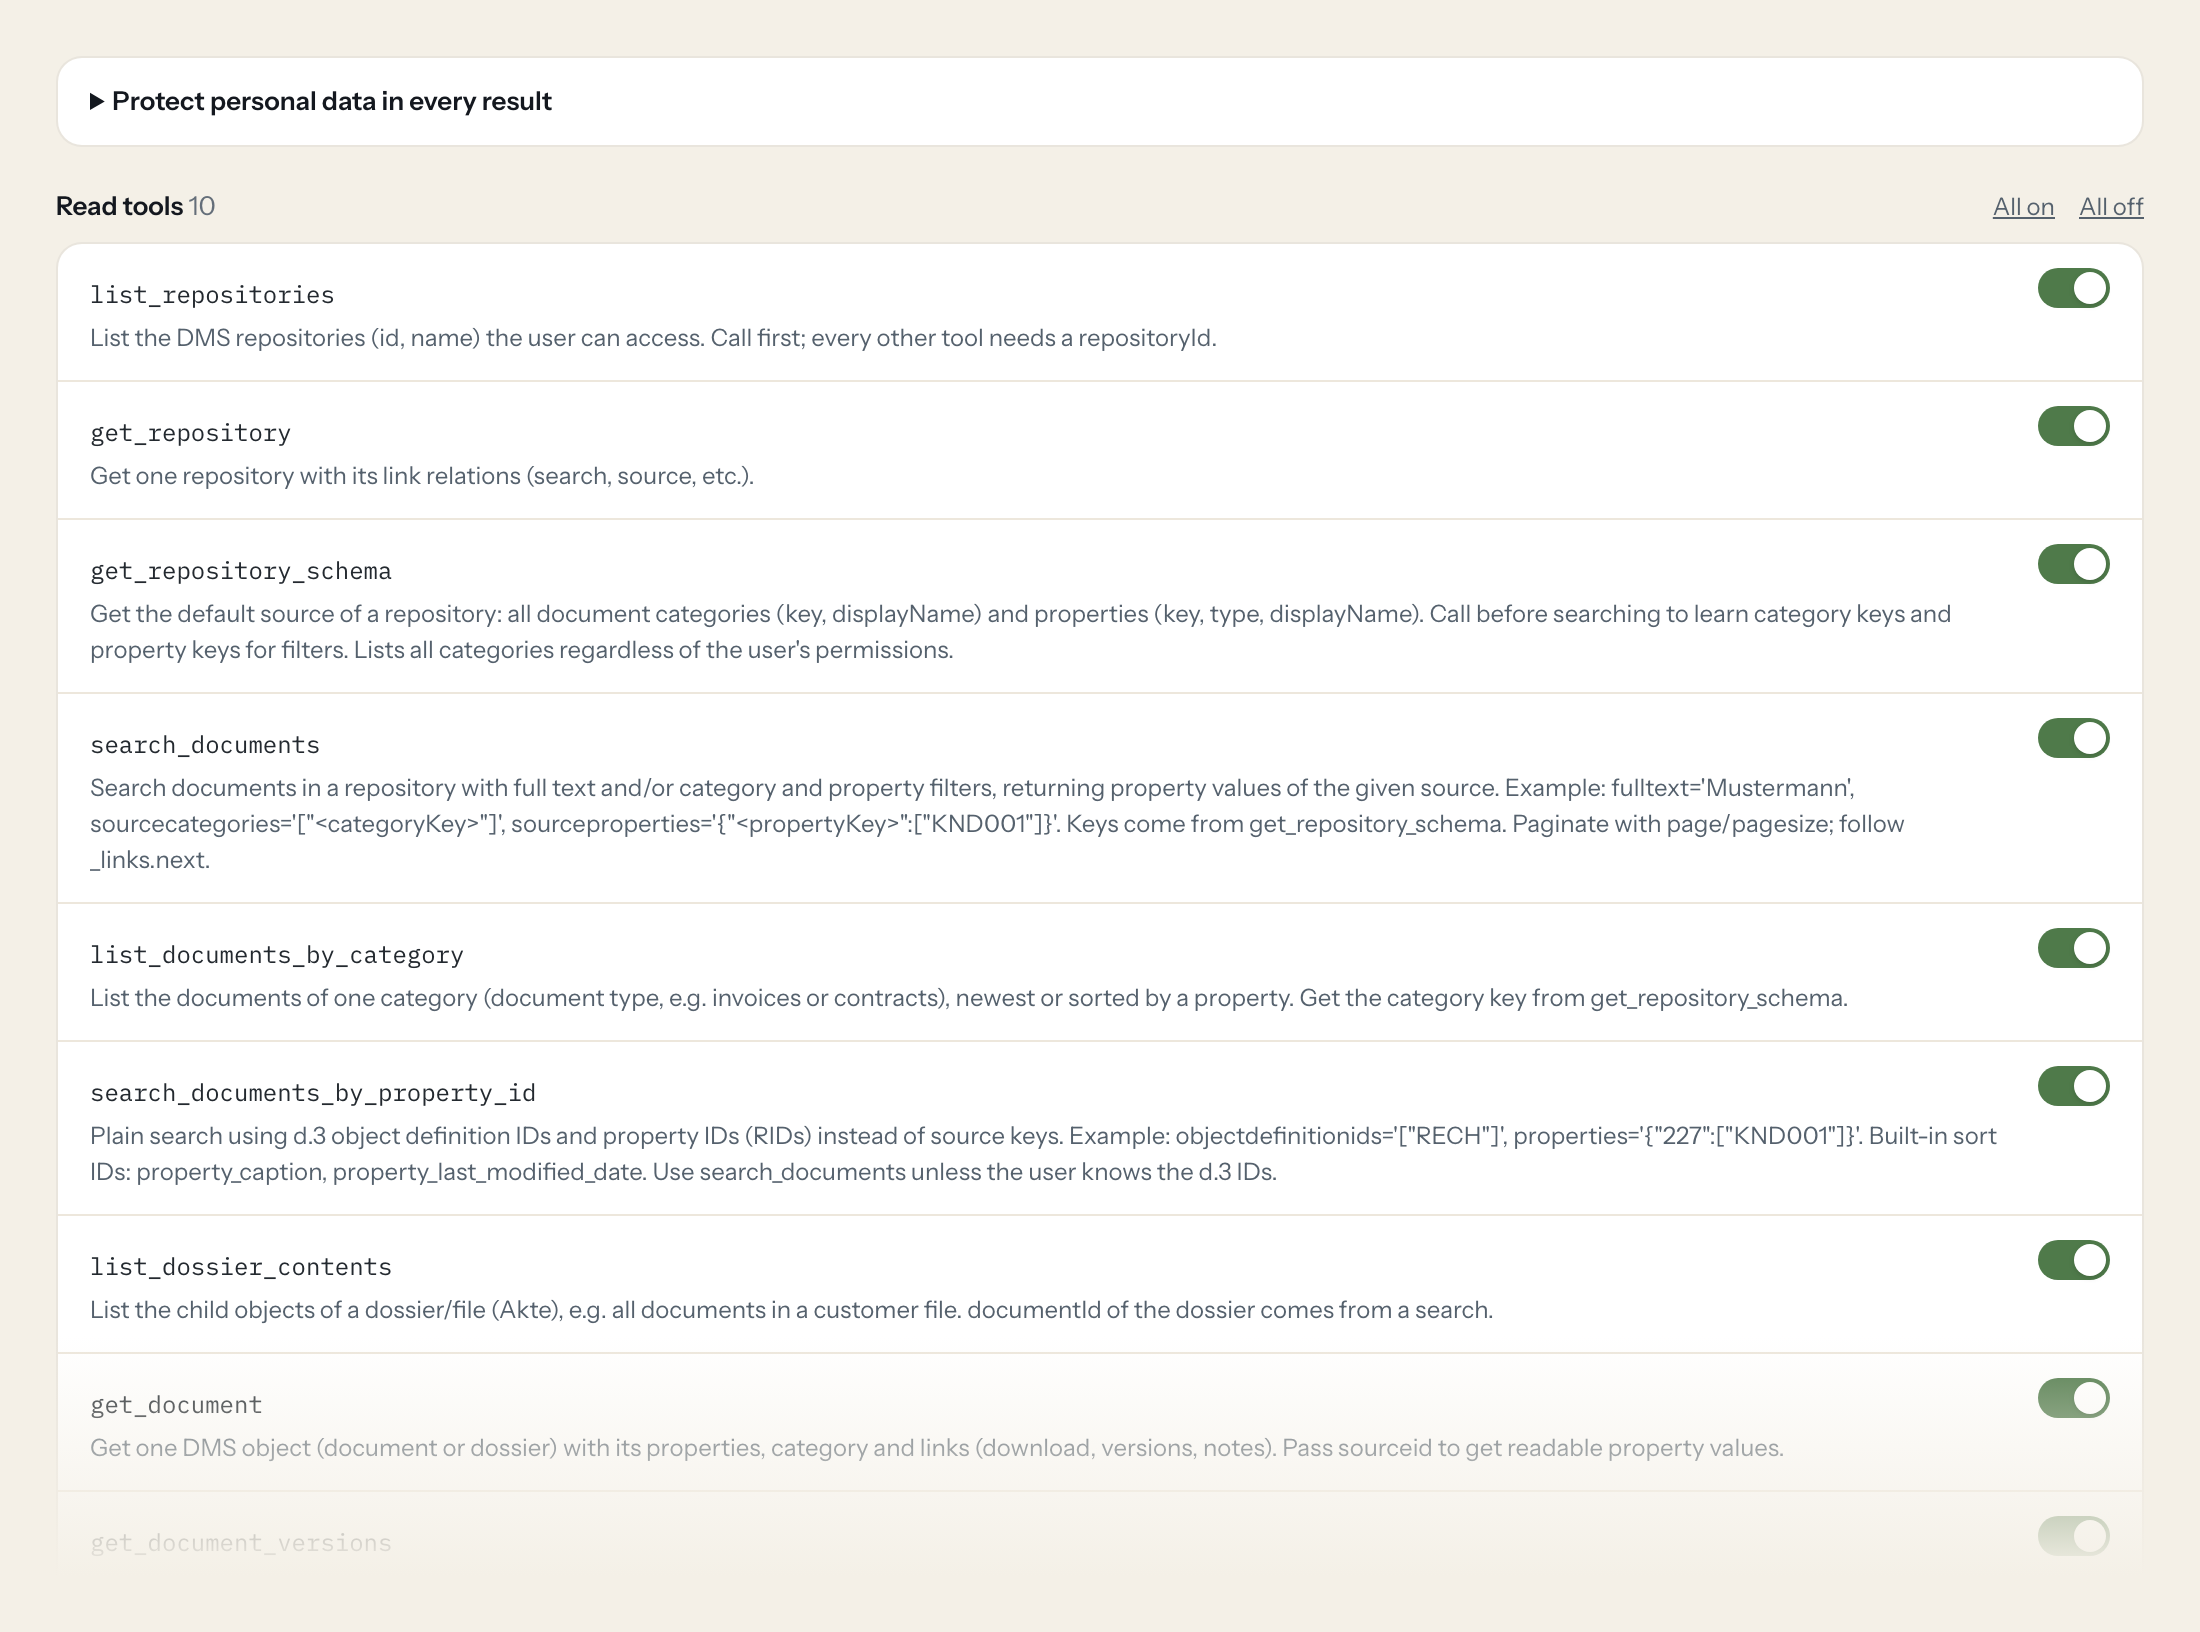Click the get_repository_schema tool name

241,571
